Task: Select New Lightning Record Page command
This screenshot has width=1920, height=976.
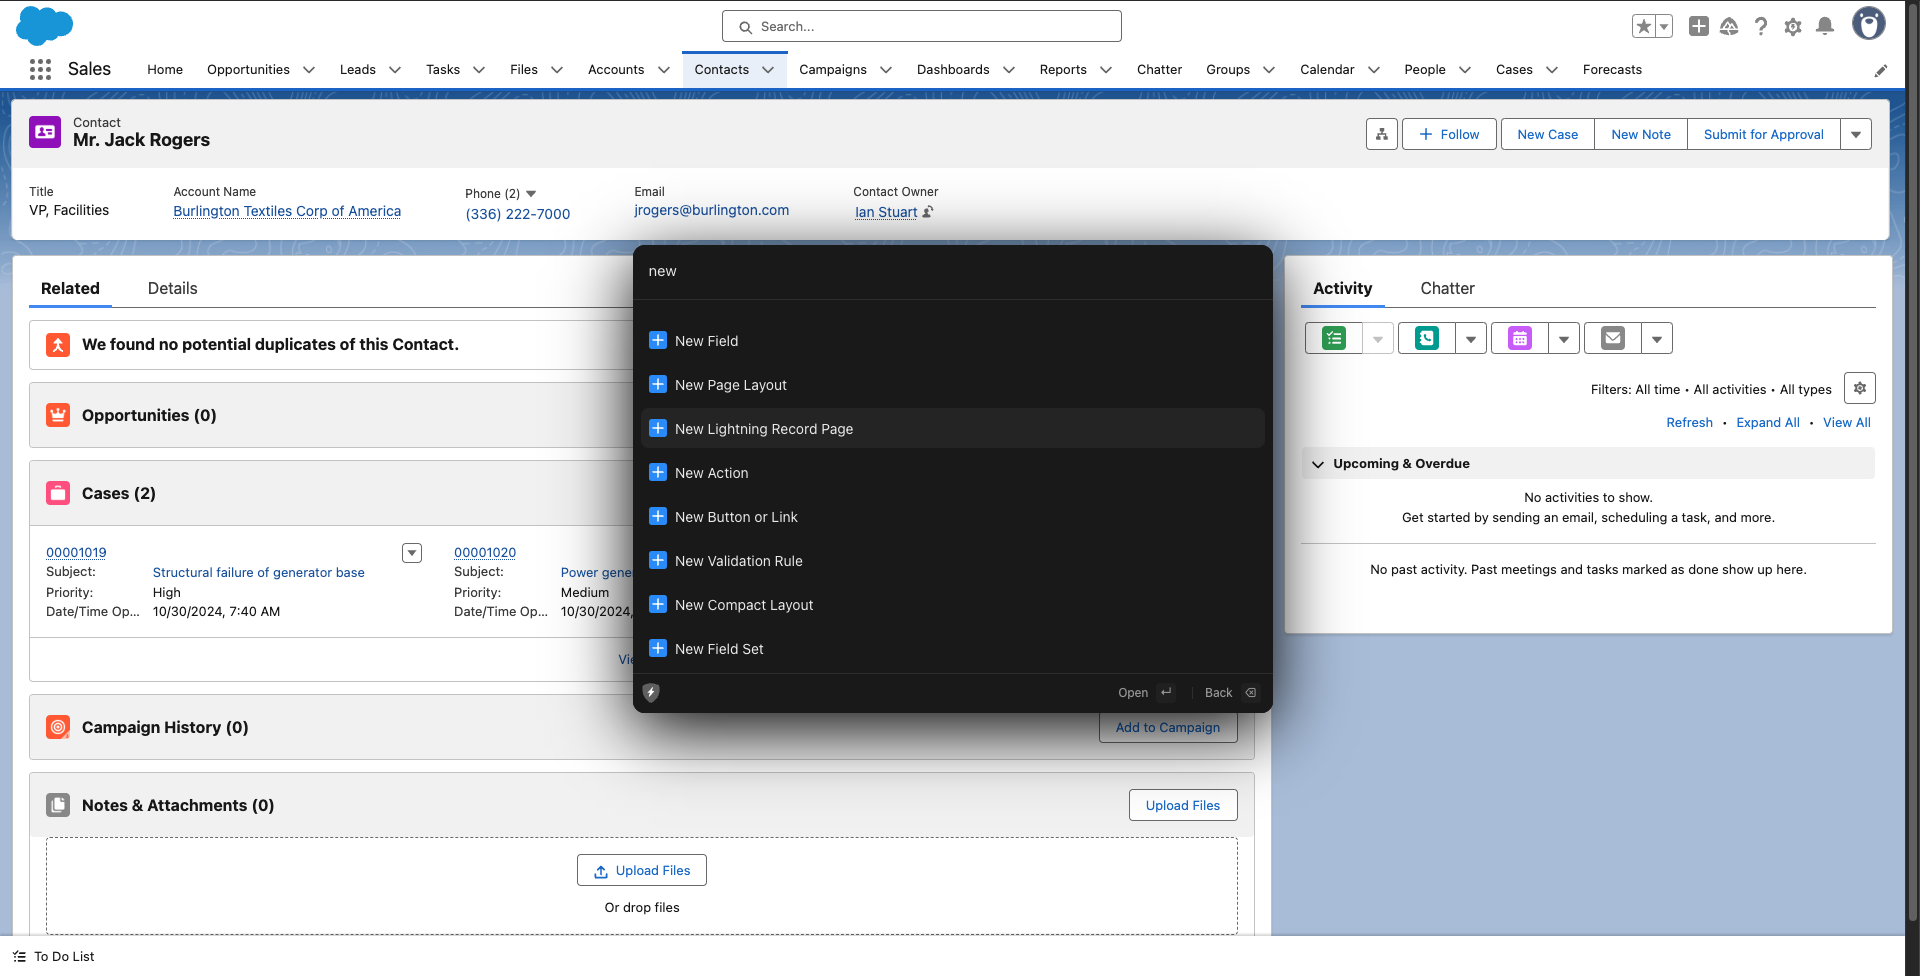Action: (x=953, y=429)
